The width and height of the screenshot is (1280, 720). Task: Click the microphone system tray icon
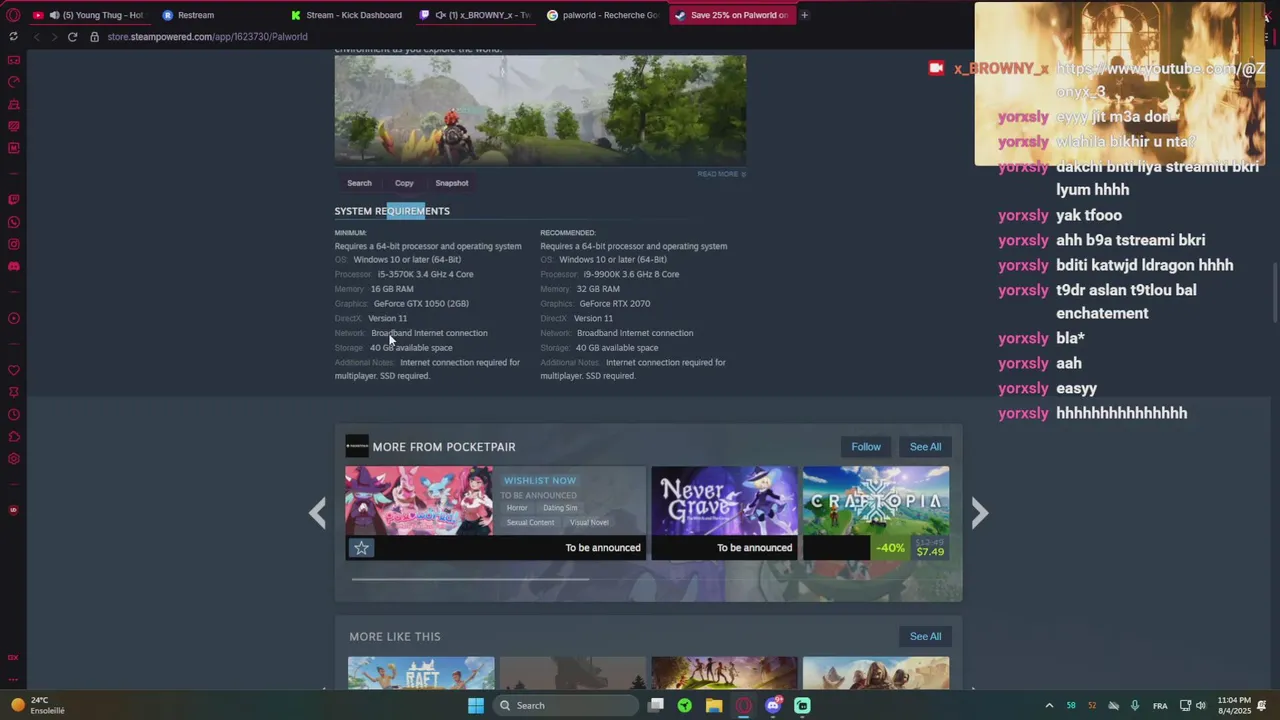[x=1134, y=706]
